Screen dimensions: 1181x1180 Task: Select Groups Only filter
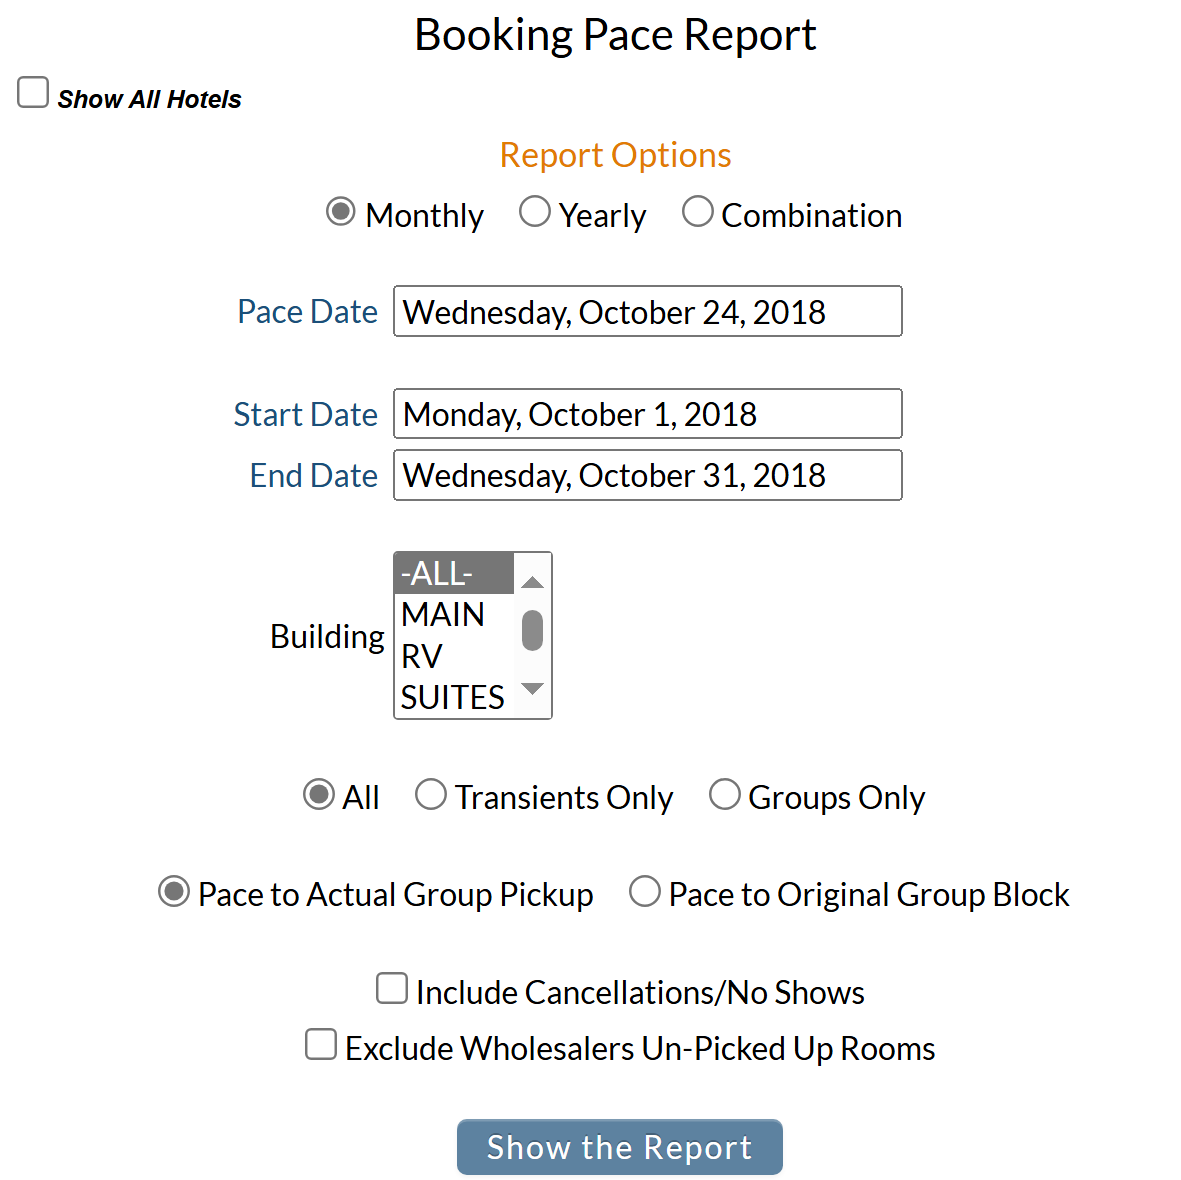tap(725, 793)
